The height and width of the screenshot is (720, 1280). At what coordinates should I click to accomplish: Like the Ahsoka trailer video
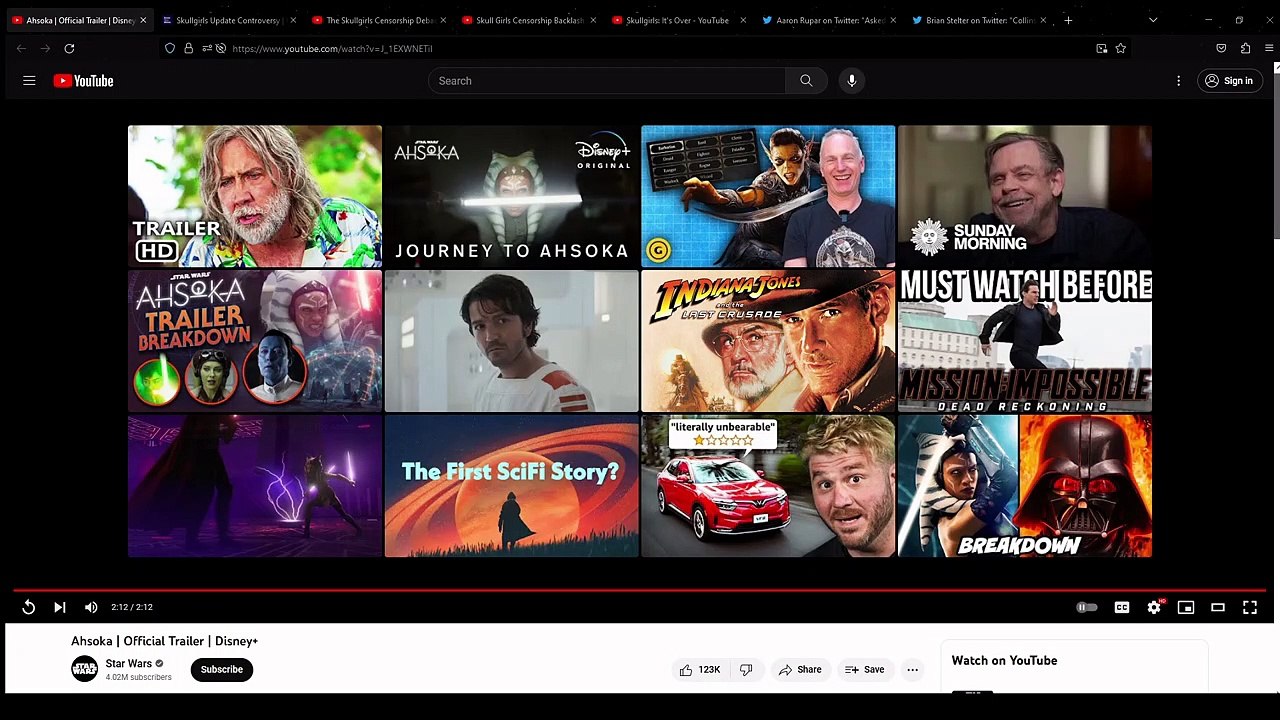[x=700, y=670]
